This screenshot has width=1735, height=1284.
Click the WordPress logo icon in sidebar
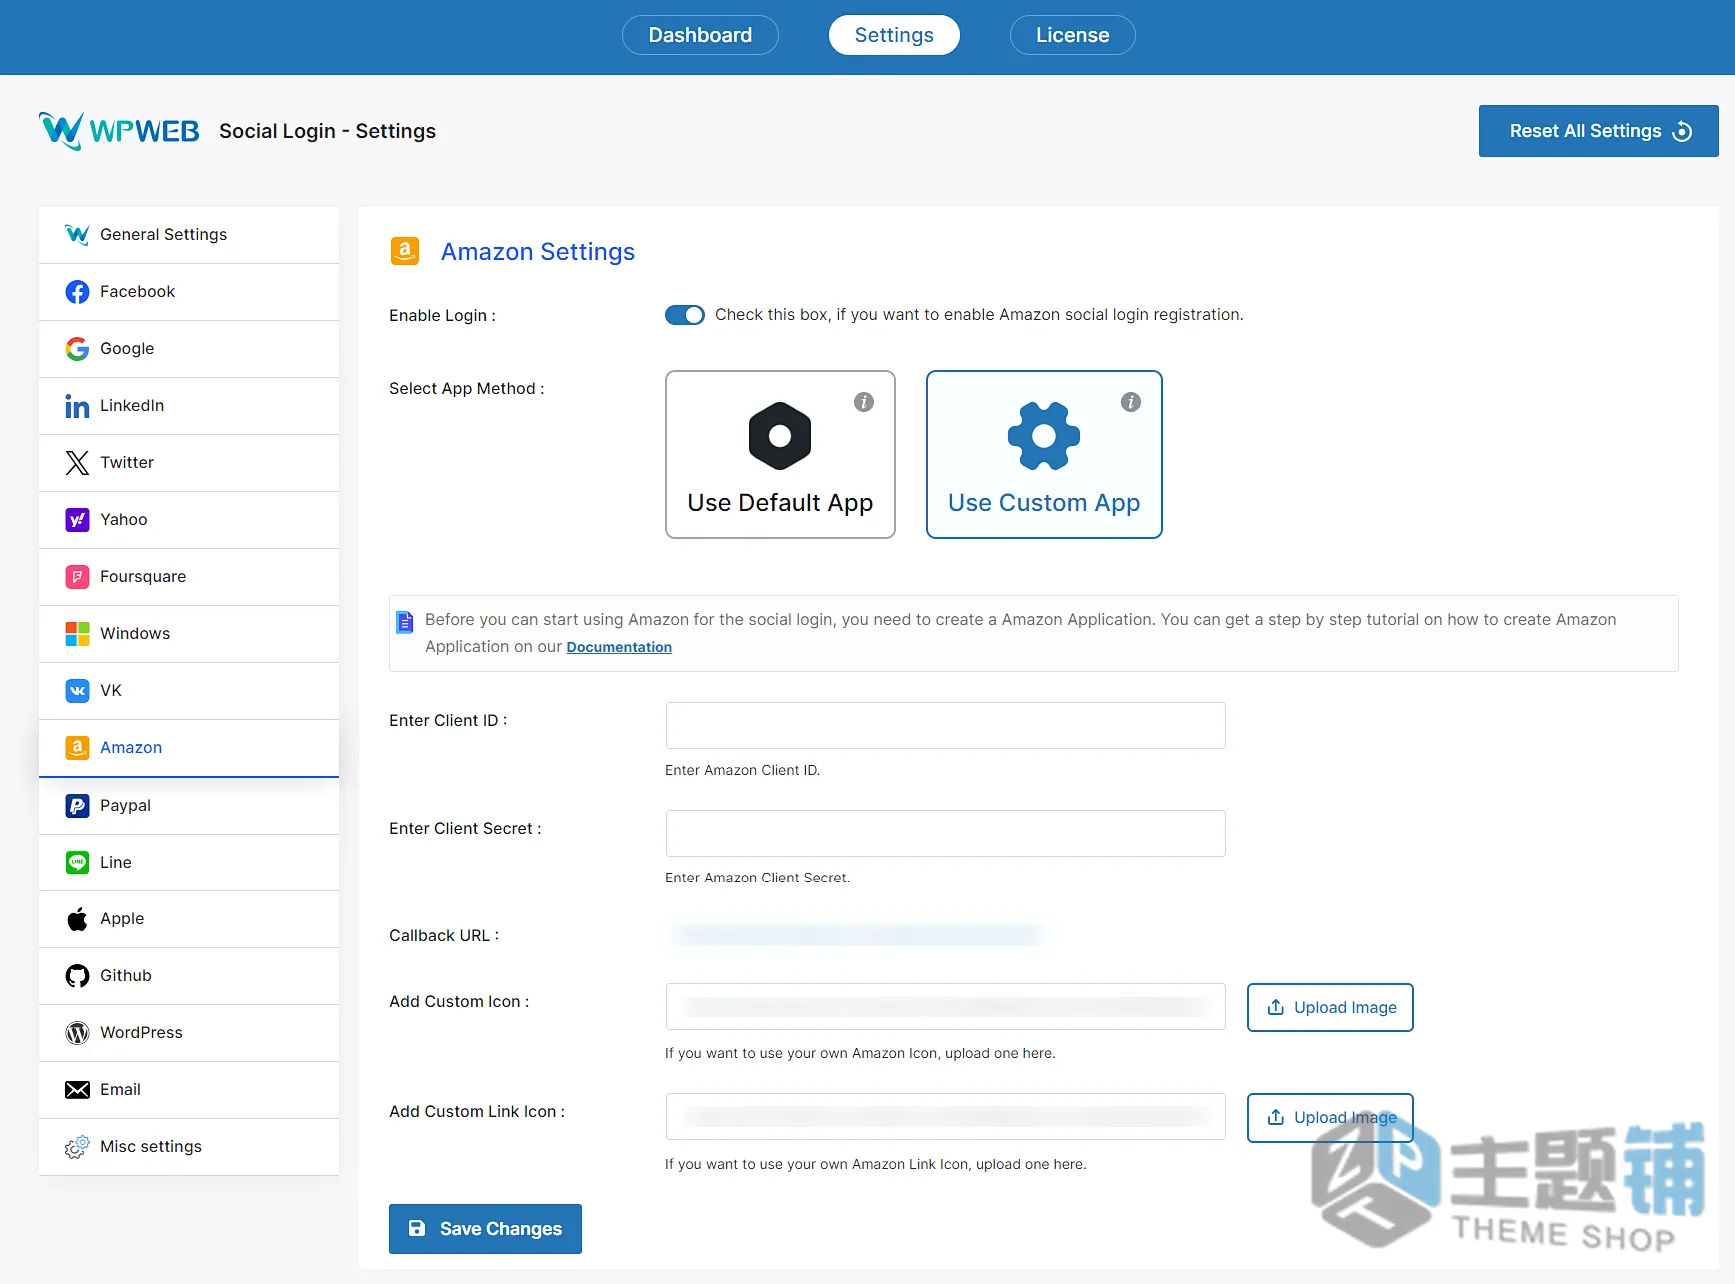[x=77, y=1032]
